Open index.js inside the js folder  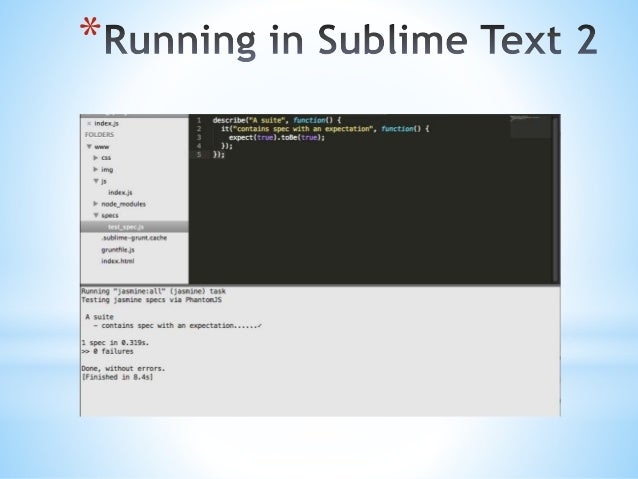pos(120,192)
